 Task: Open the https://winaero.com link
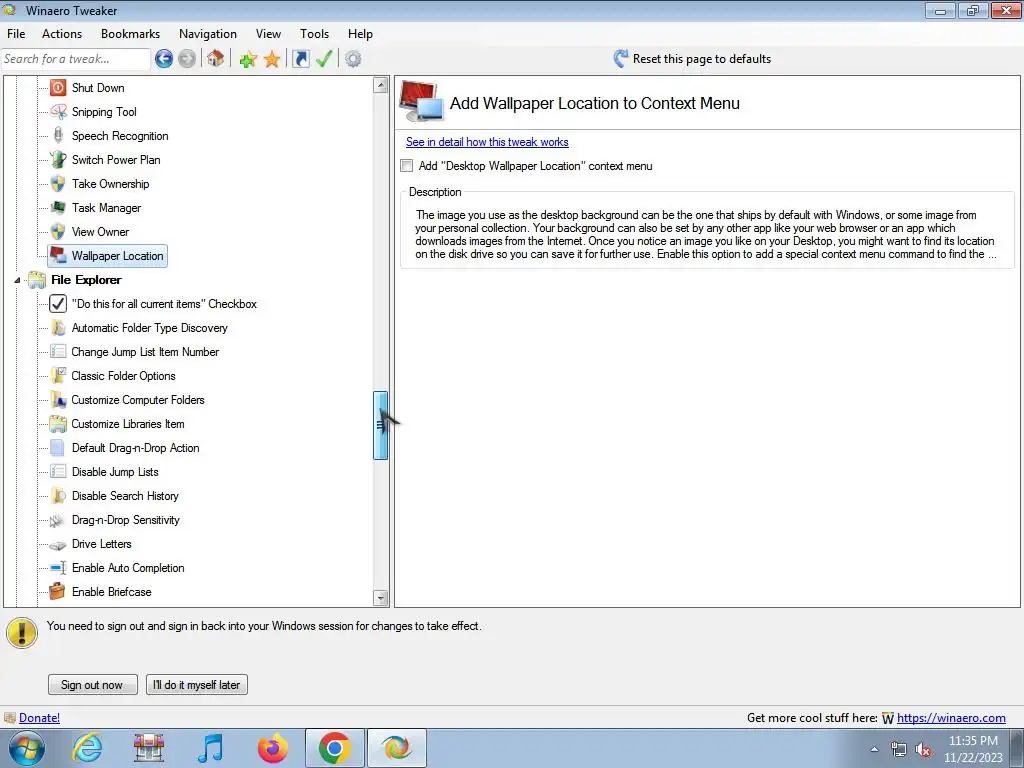tap(951, 718)
